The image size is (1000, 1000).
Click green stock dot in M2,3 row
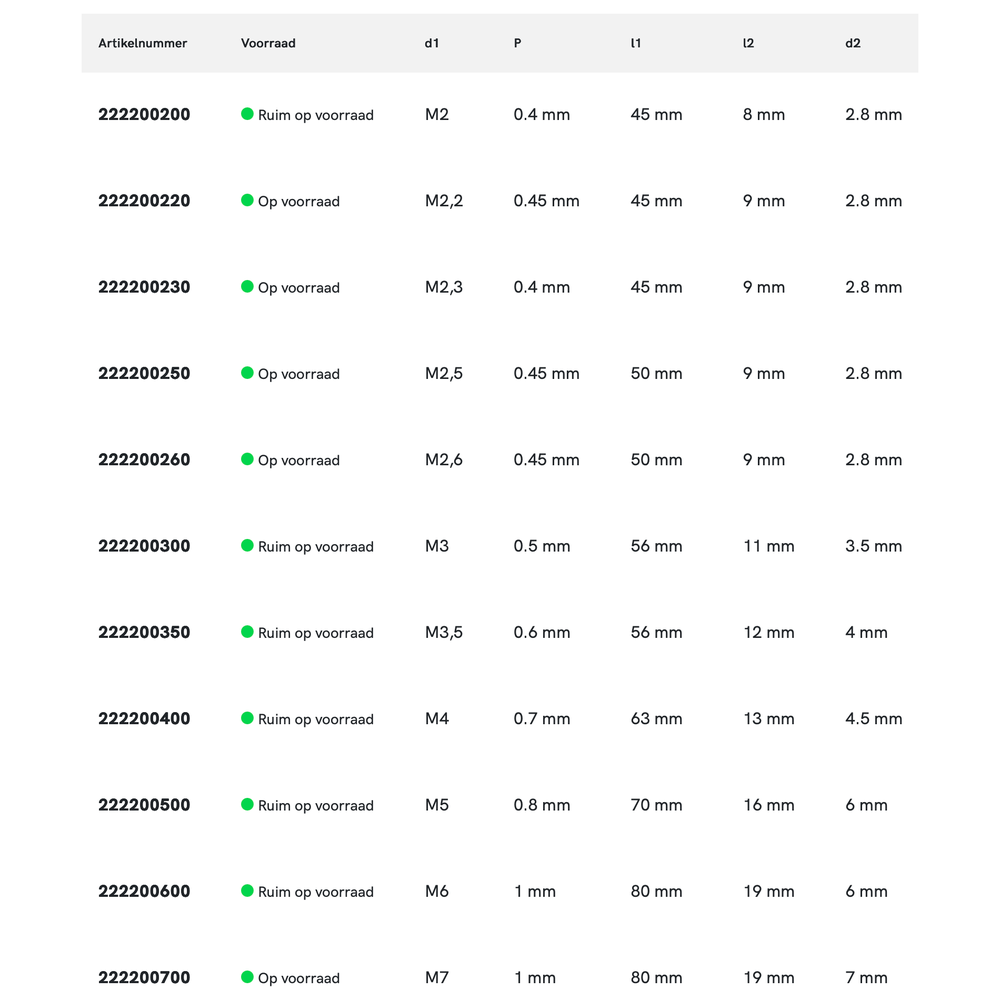(x=247, y=287)
